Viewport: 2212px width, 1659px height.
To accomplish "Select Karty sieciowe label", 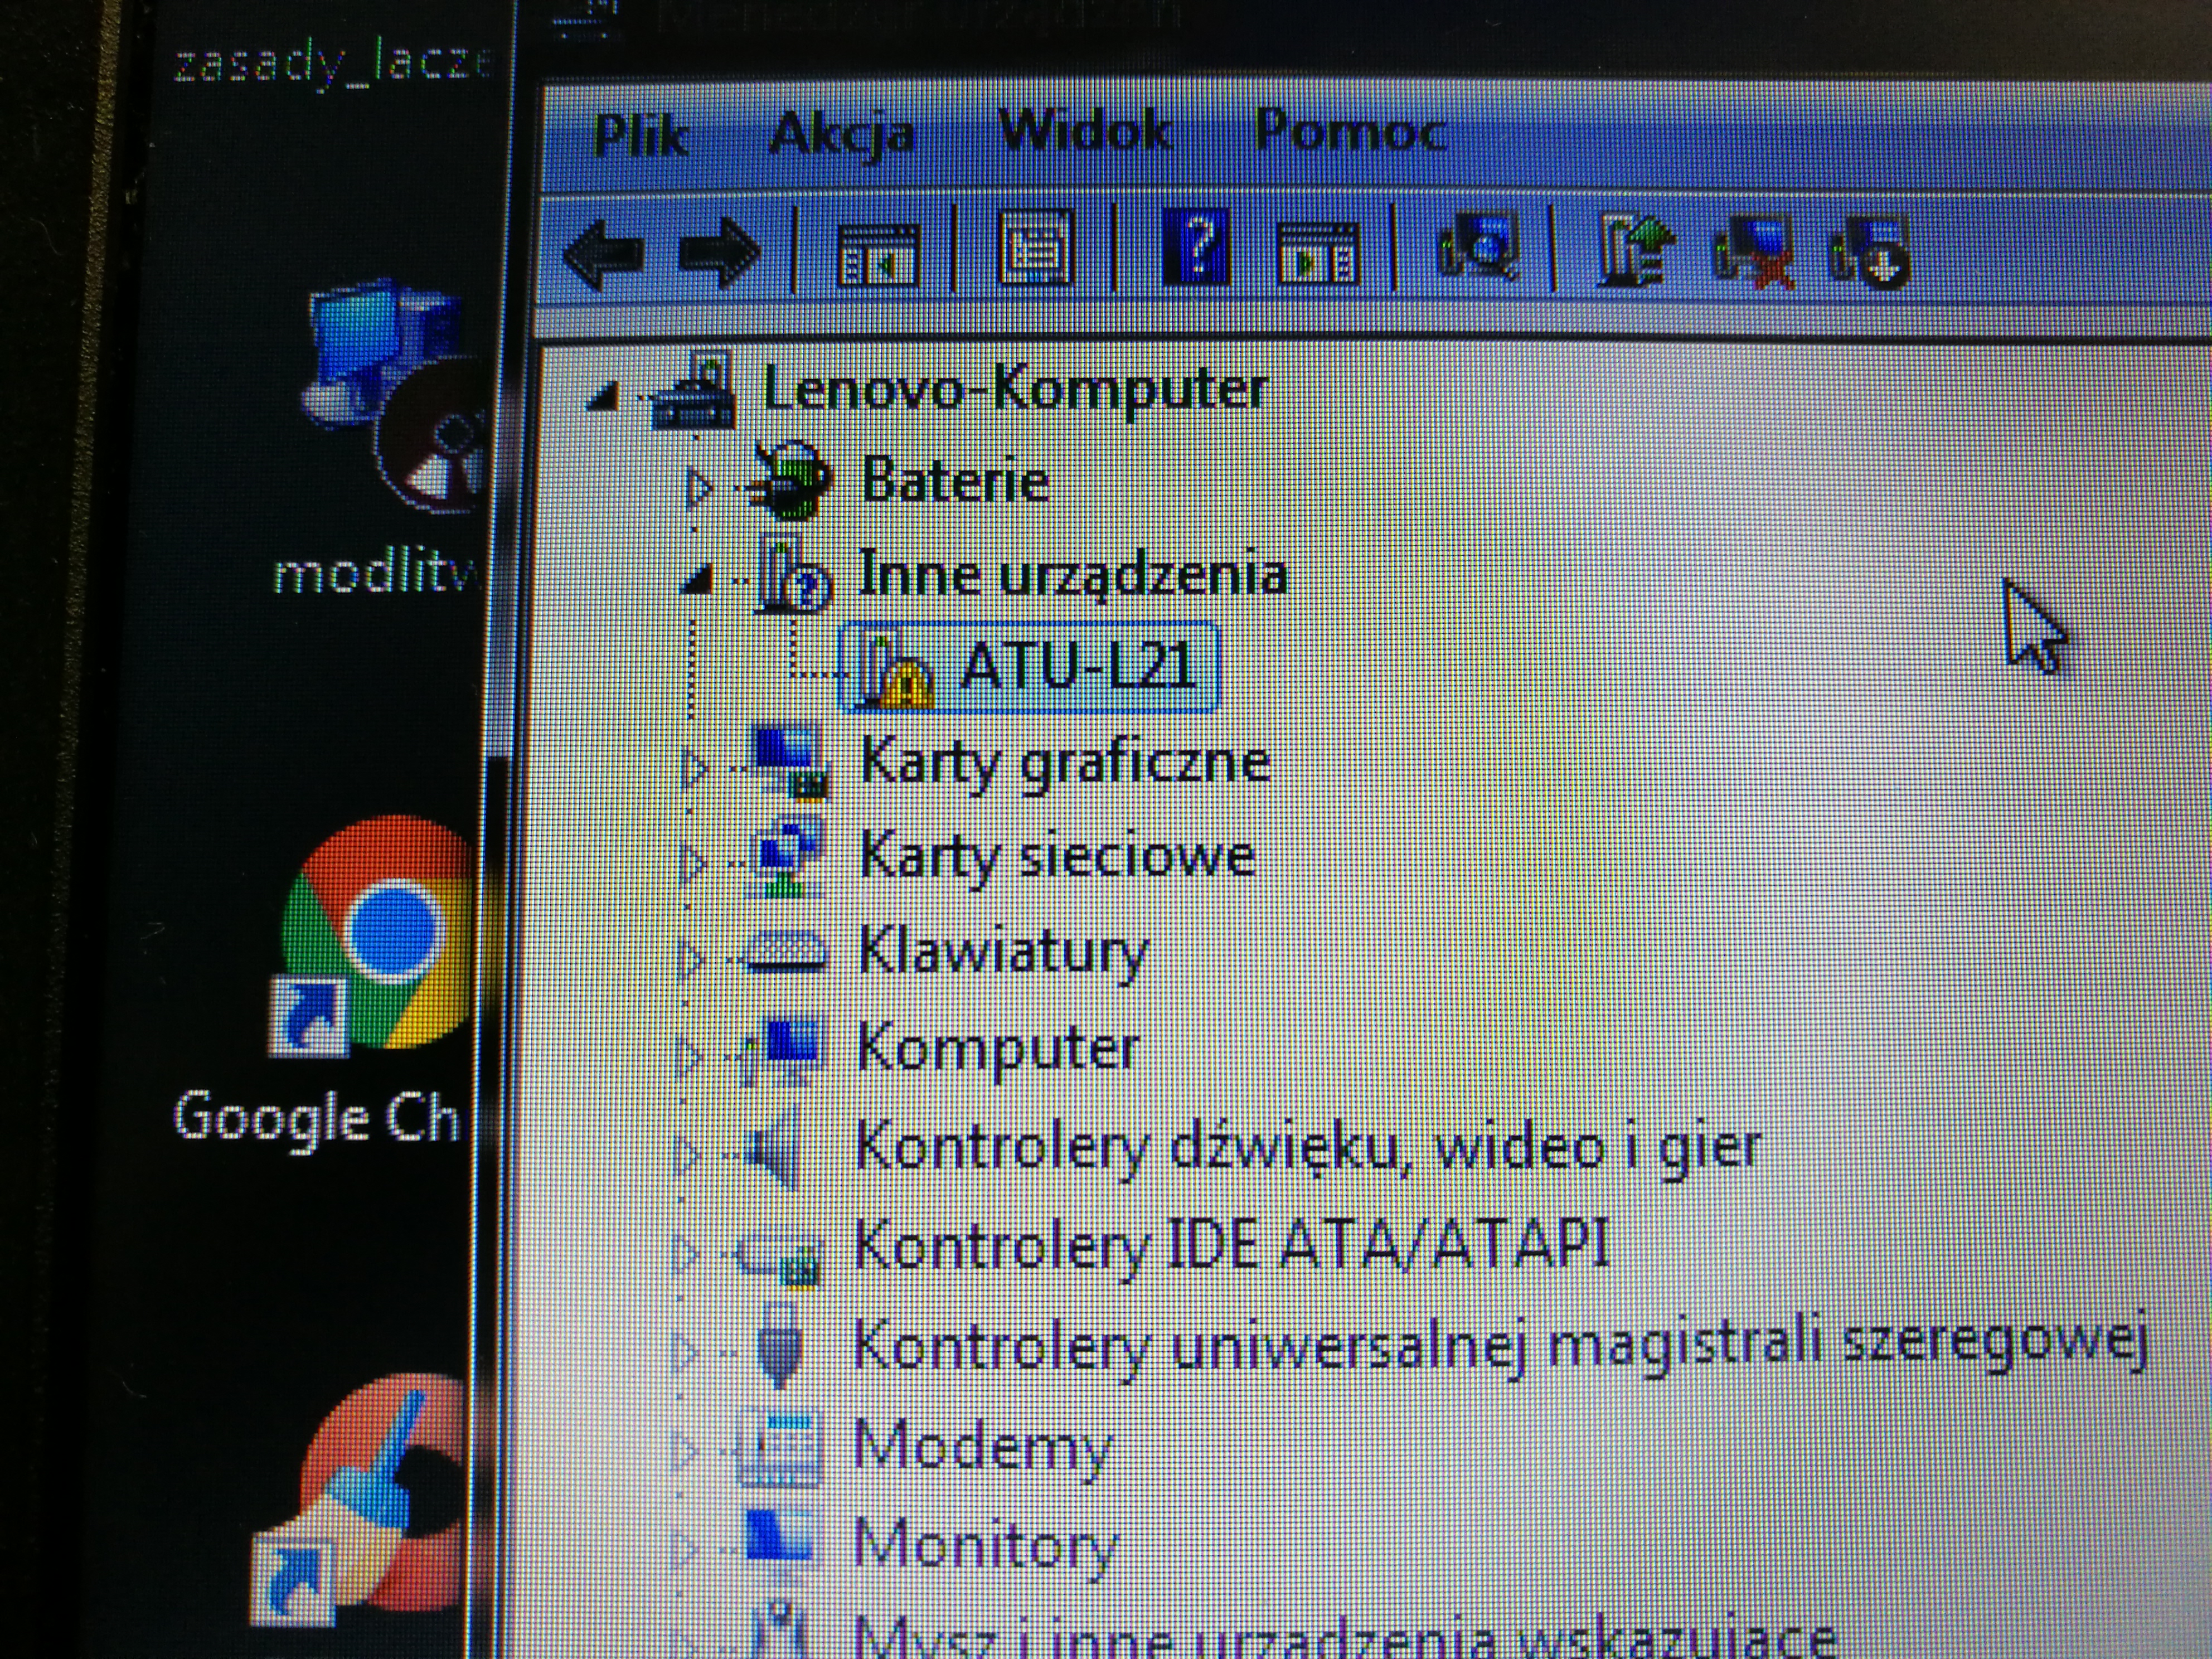I will (x=1058, y=858).
